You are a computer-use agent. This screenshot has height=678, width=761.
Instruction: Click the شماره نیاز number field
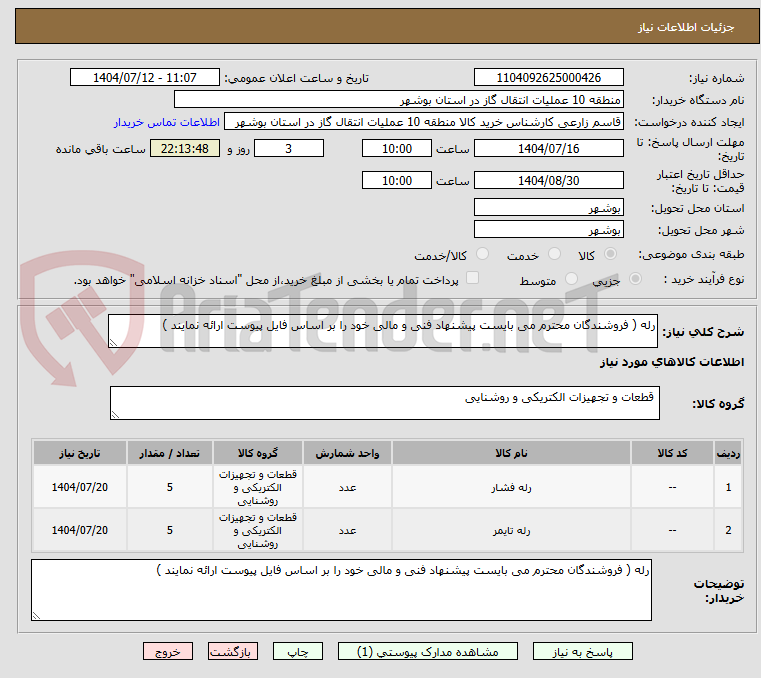(548, 78)
